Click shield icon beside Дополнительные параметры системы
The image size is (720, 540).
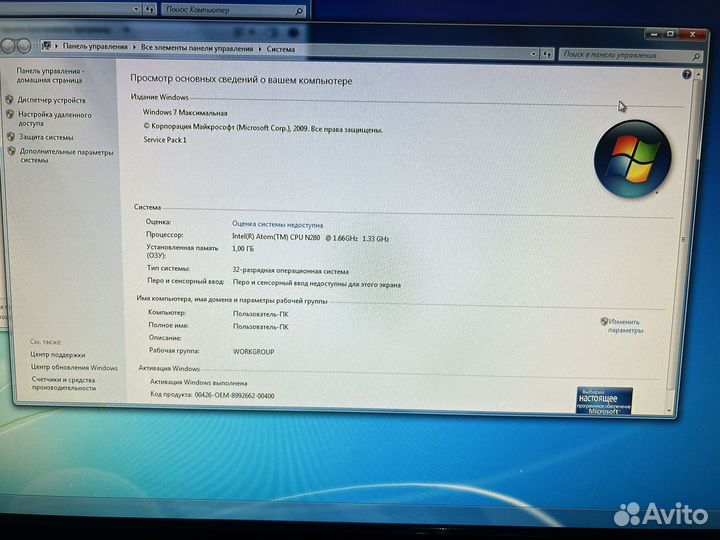[10, 152]
